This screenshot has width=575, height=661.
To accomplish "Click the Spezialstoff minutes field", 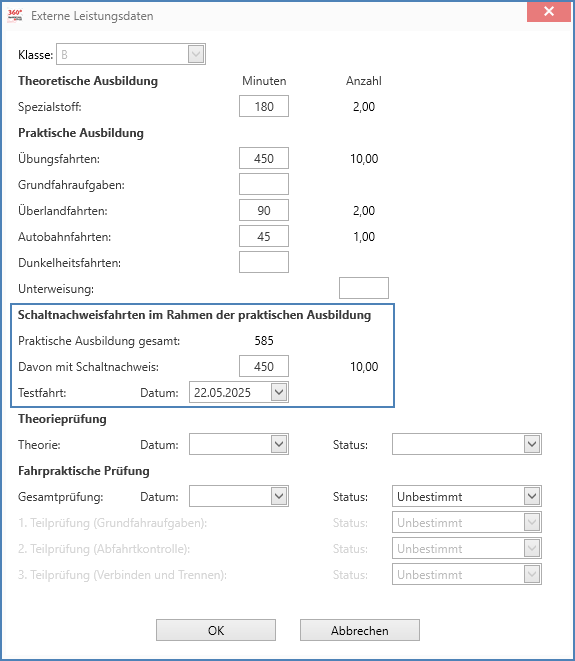I will coord(264,106).
